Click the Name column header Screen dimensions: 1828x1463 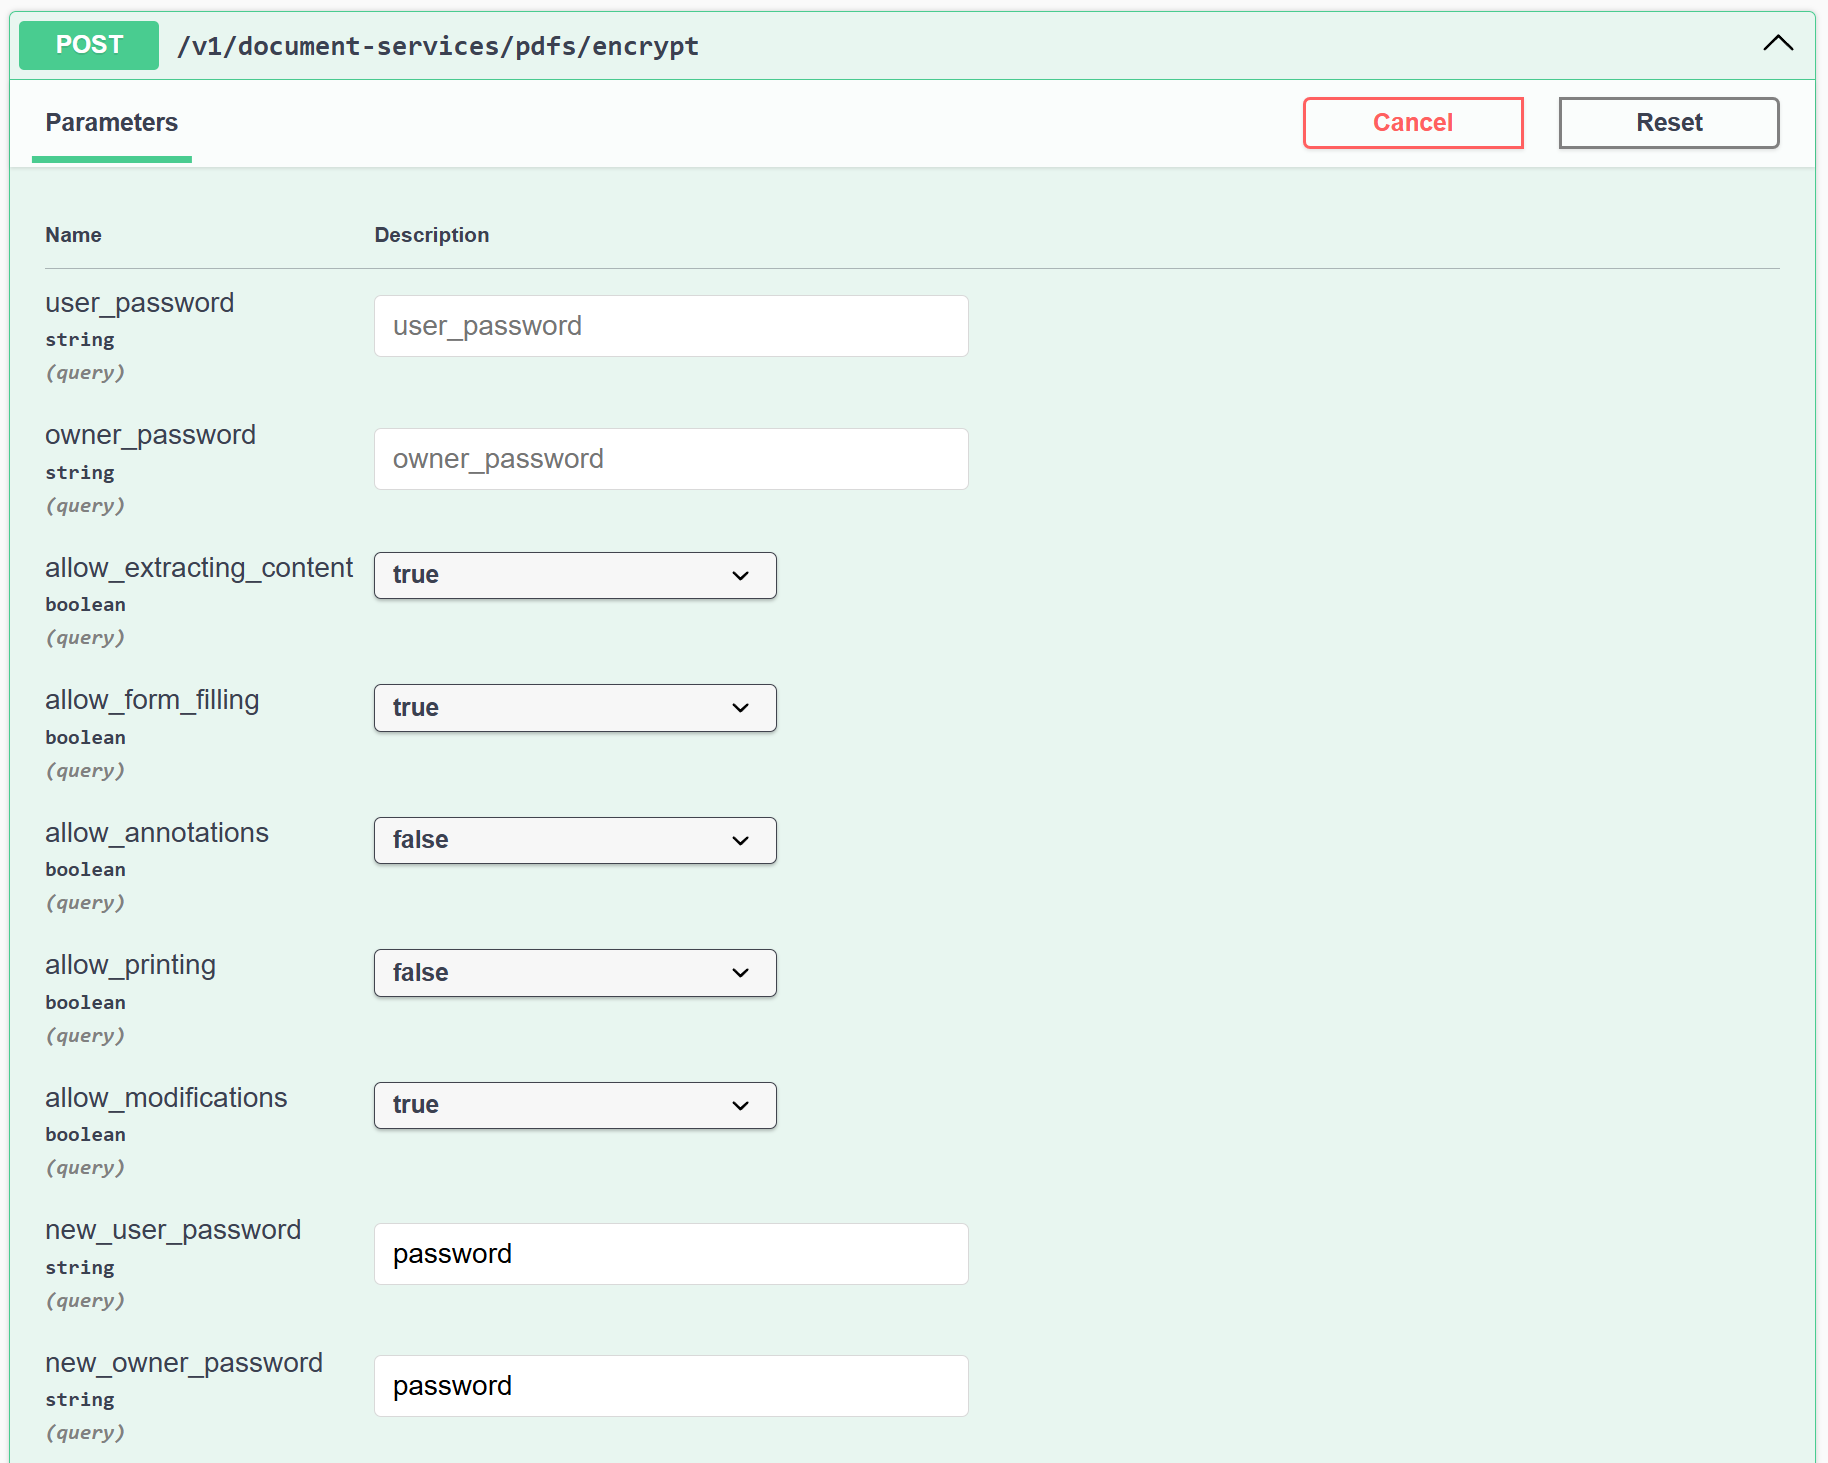pos(73,235)
